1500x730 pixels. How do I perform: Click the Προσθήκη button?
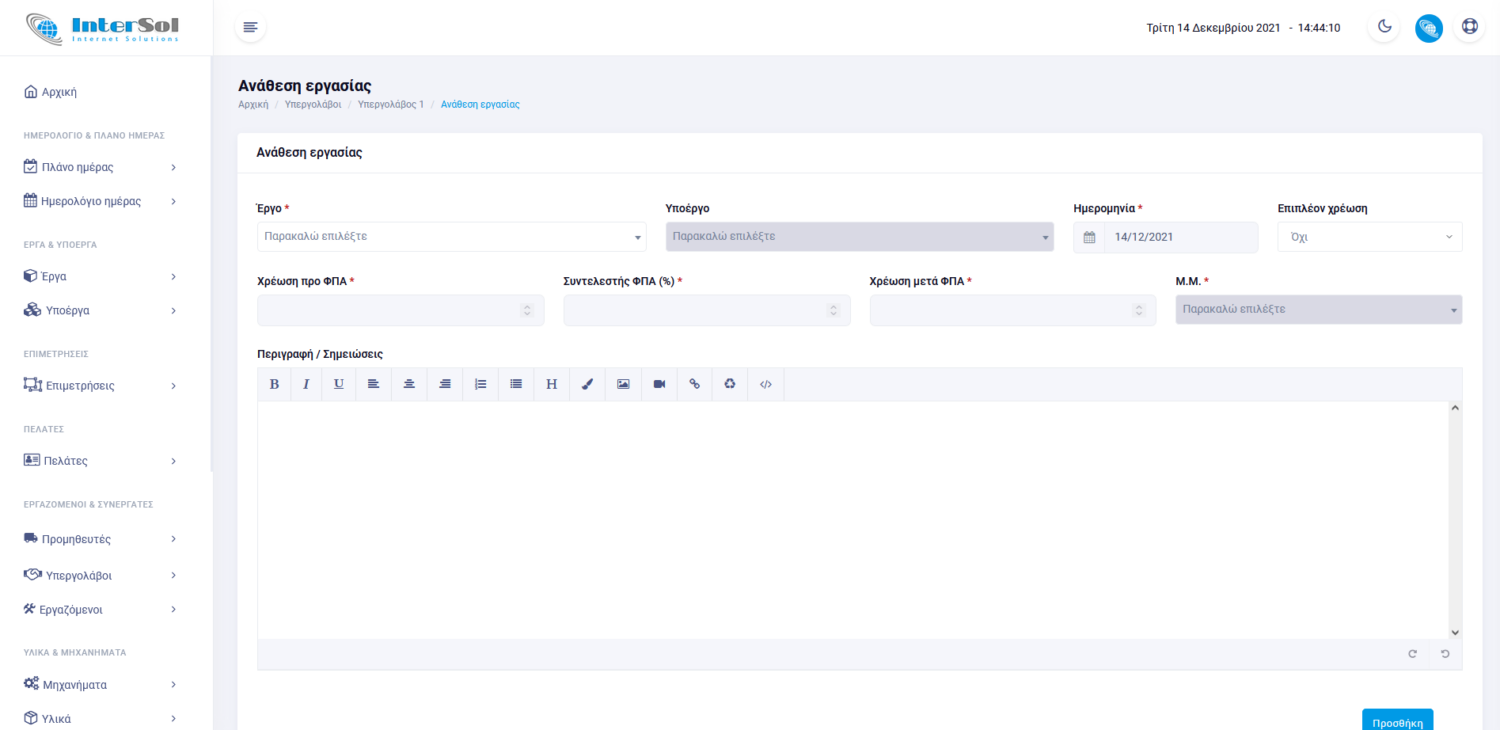tap(1397, 721)
